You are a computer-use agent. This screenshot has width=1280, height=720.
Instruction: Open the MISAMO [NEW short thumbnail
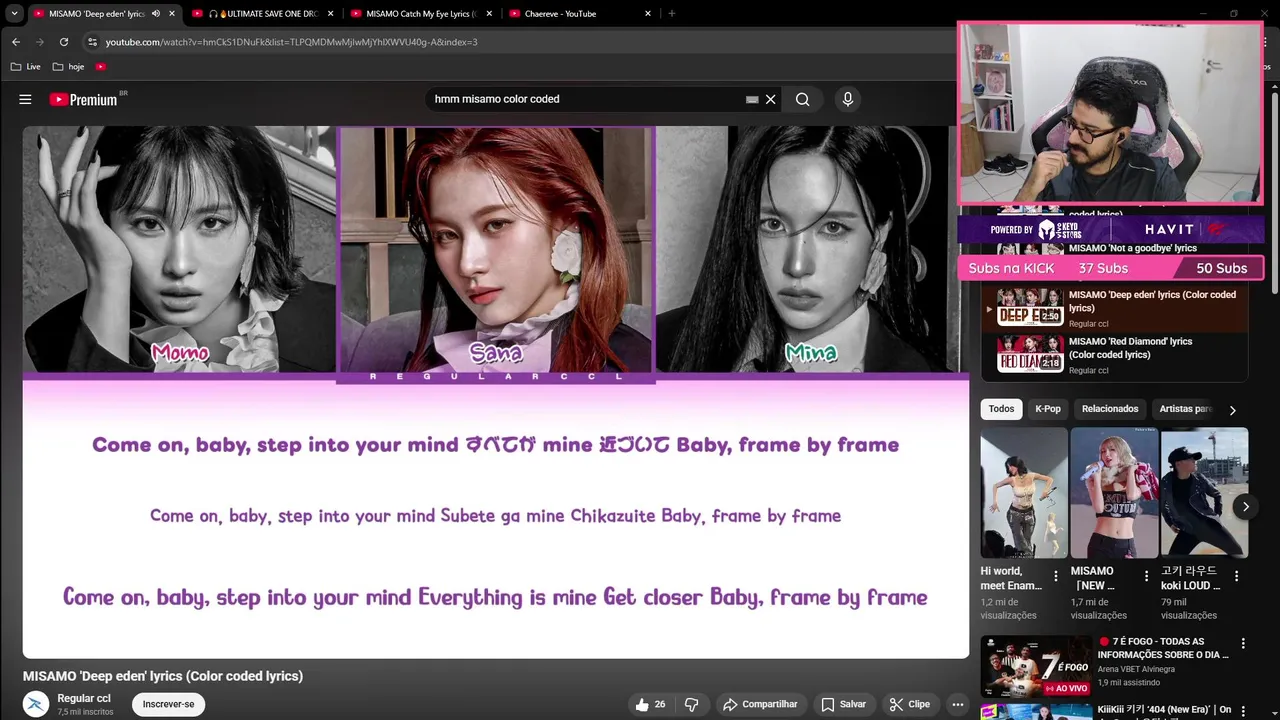1114,493
